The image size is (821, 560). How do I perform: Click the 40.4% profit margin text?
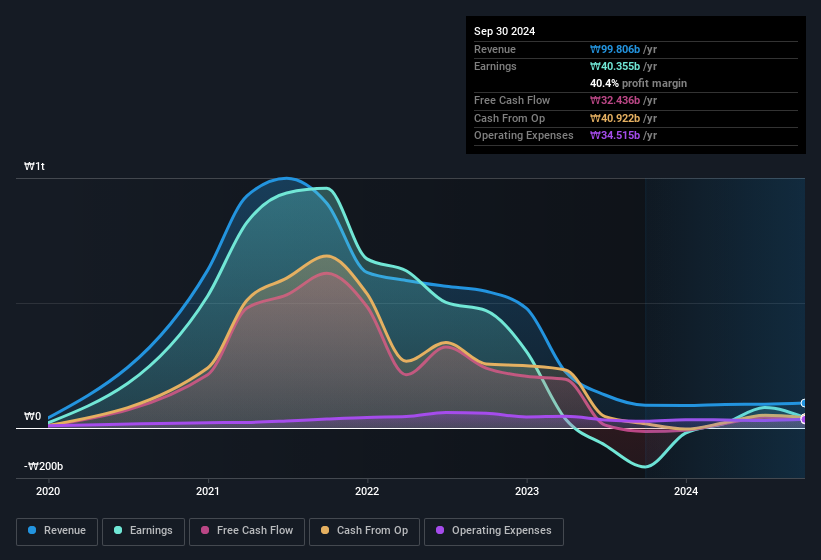coord(638,83)
